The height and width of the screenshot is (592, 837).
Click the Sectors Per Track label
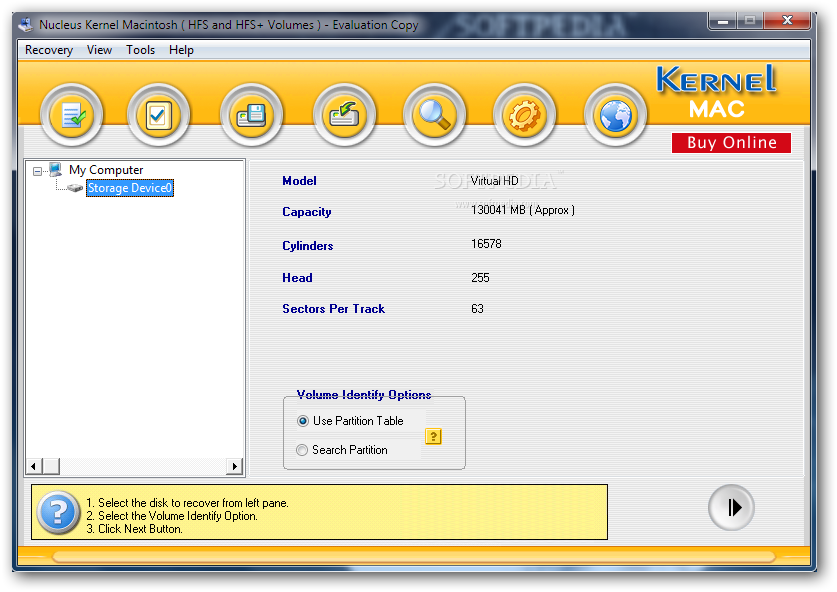coord(334,309)
